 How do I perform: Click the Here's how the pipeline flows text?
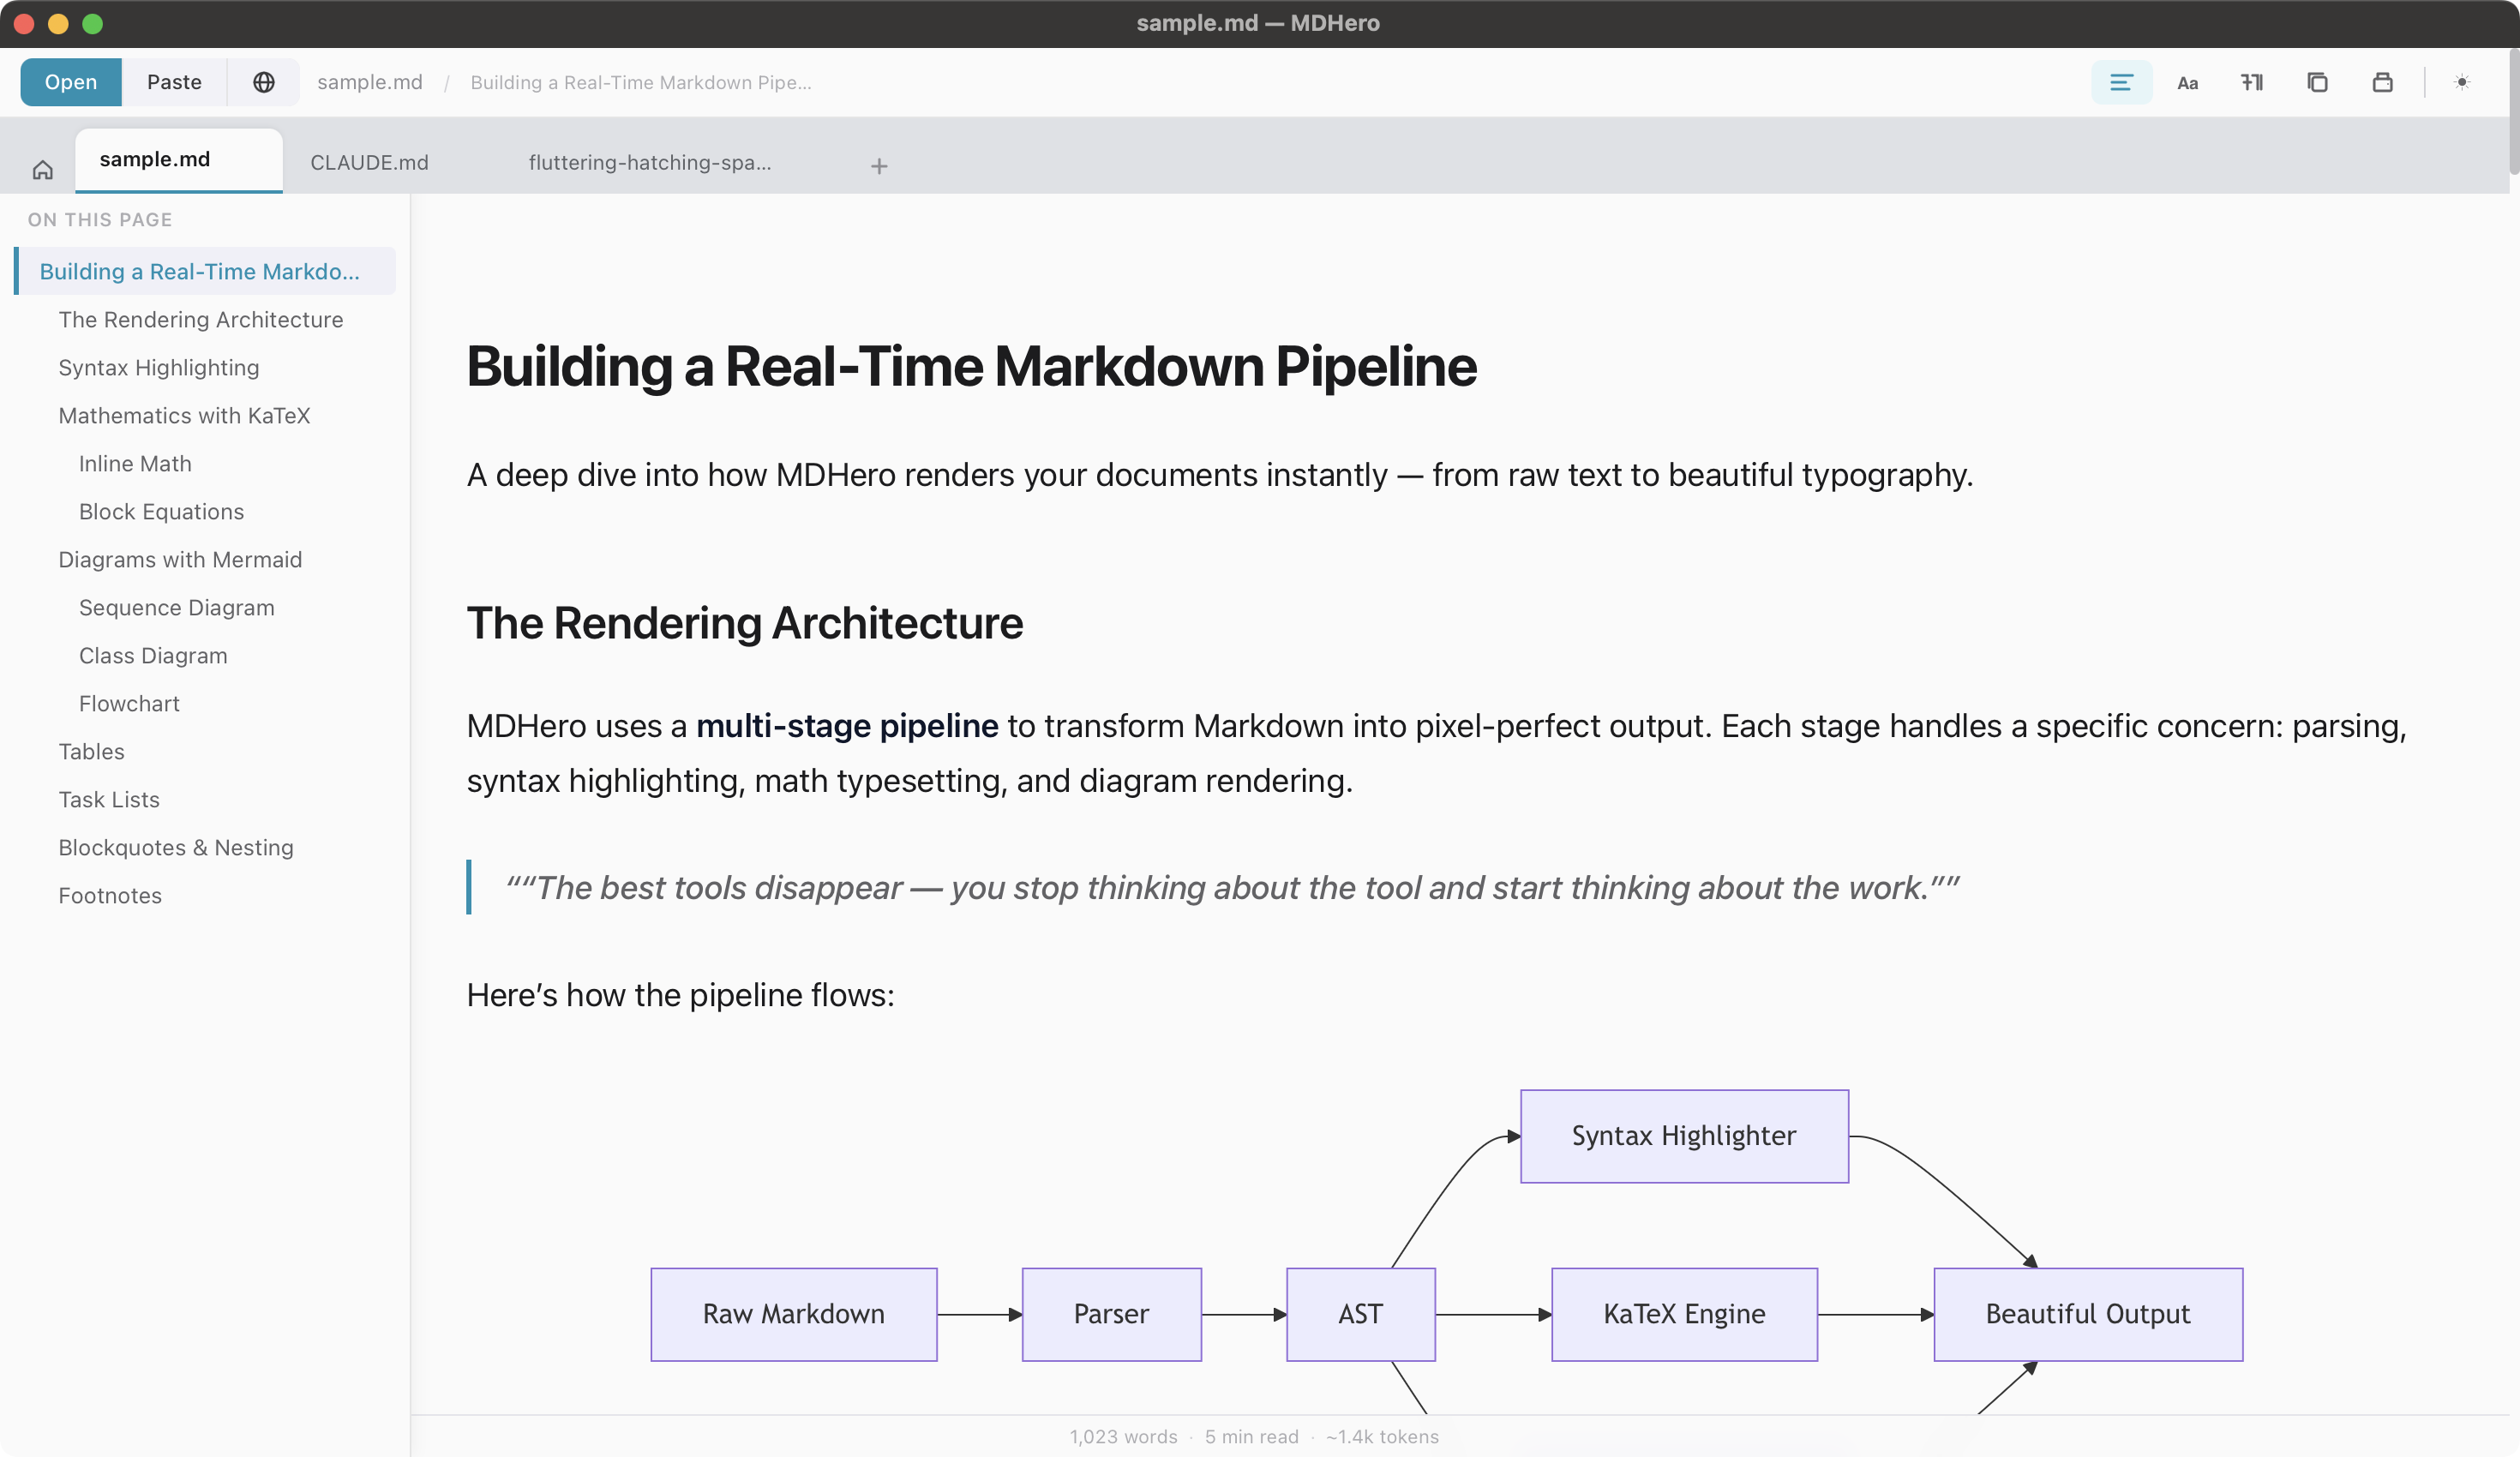(680, 995)
